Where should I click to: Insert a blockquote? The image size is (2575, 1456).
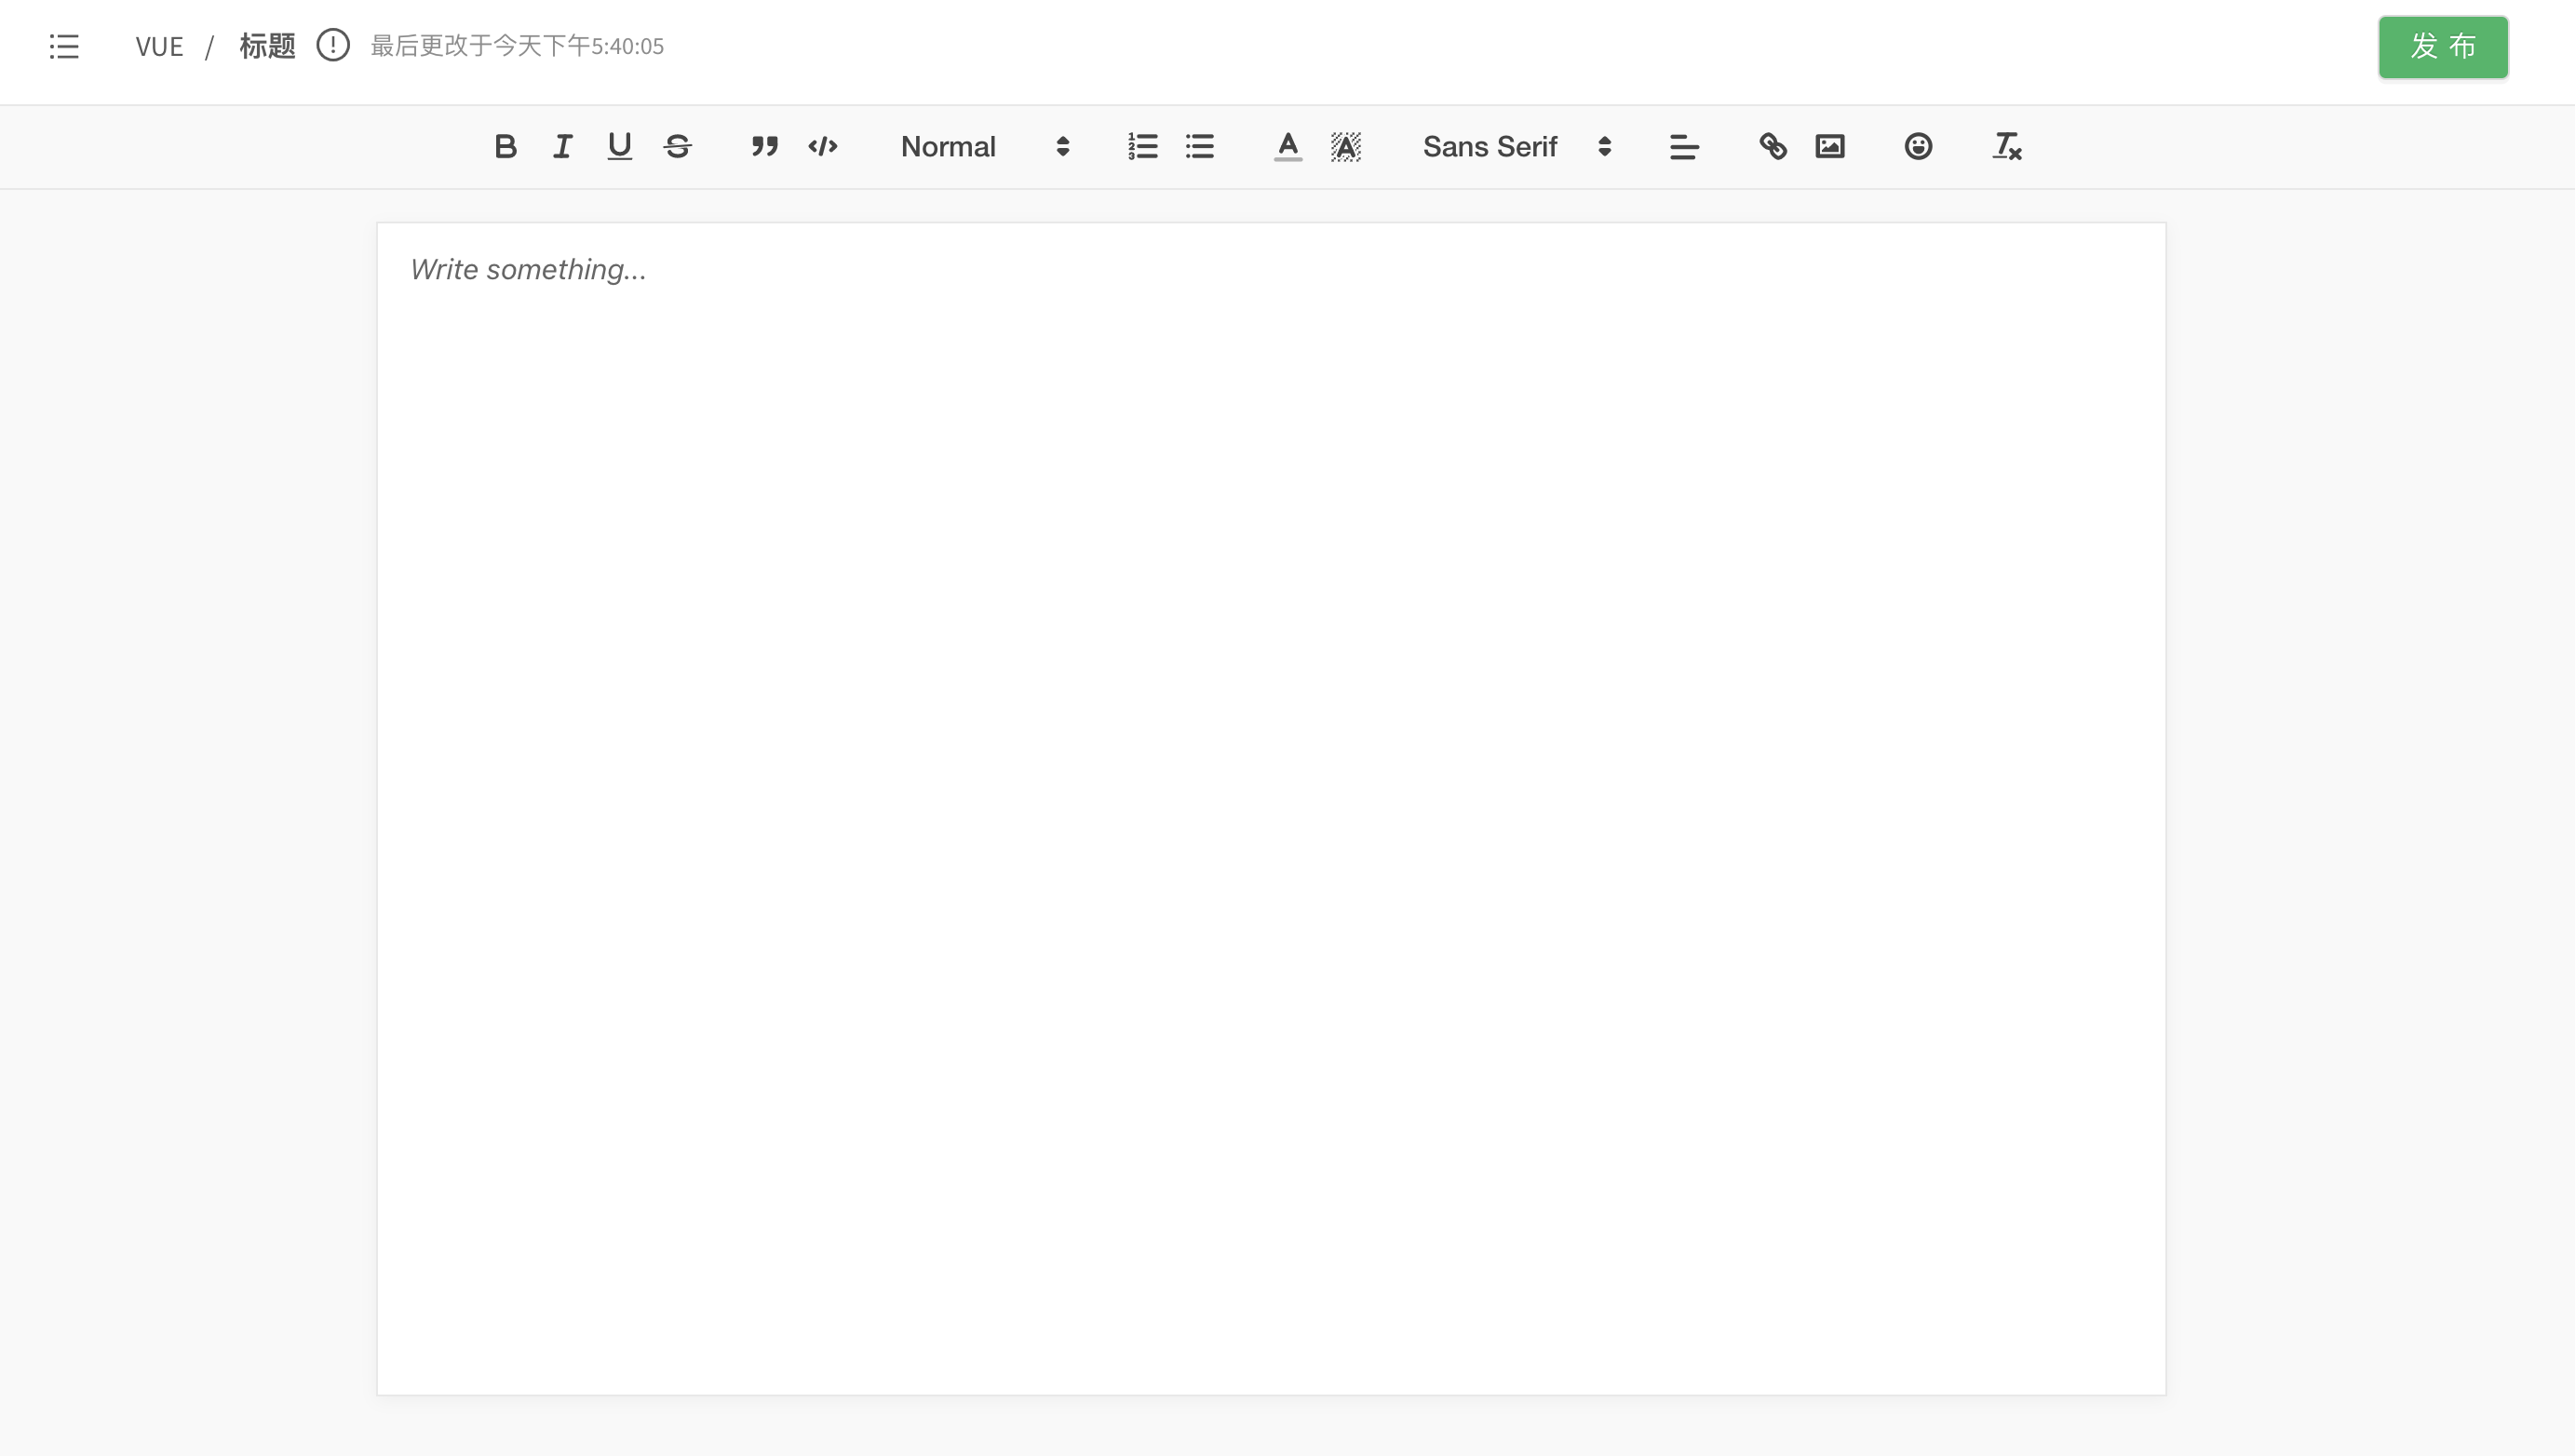(765, 147)
